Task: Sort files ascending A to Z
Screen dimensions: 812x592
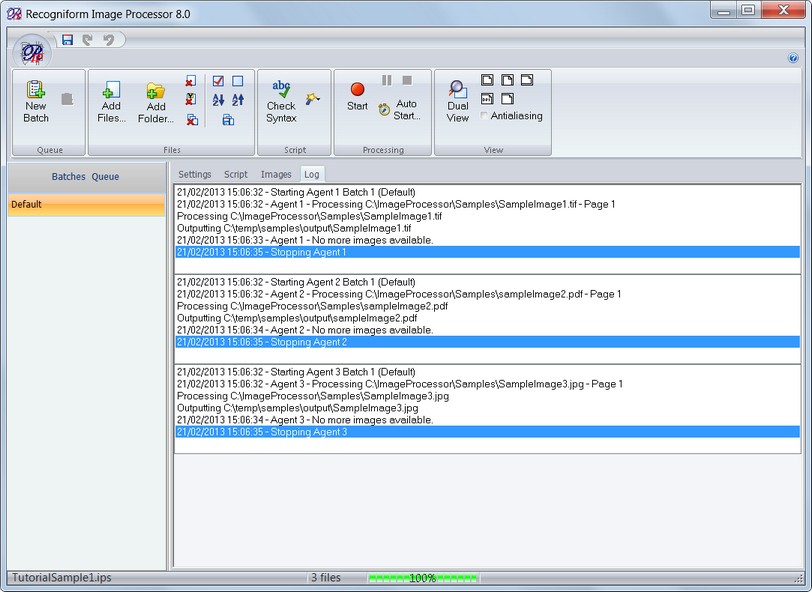Action: coord(219,99)
